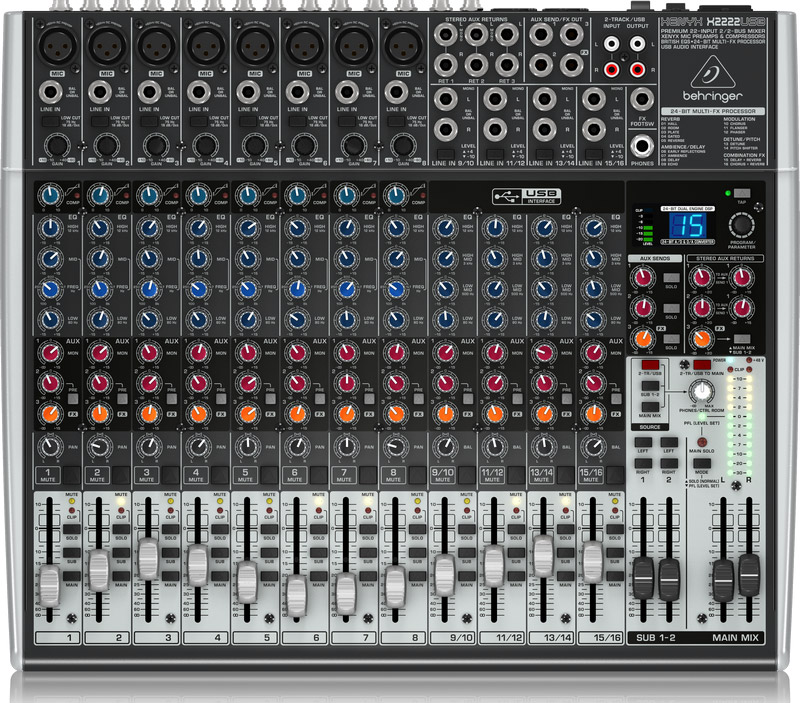The image size is (800, 703).
Task: Click the 'SUB 1-2' label below the faders
Action: point(656,638)
